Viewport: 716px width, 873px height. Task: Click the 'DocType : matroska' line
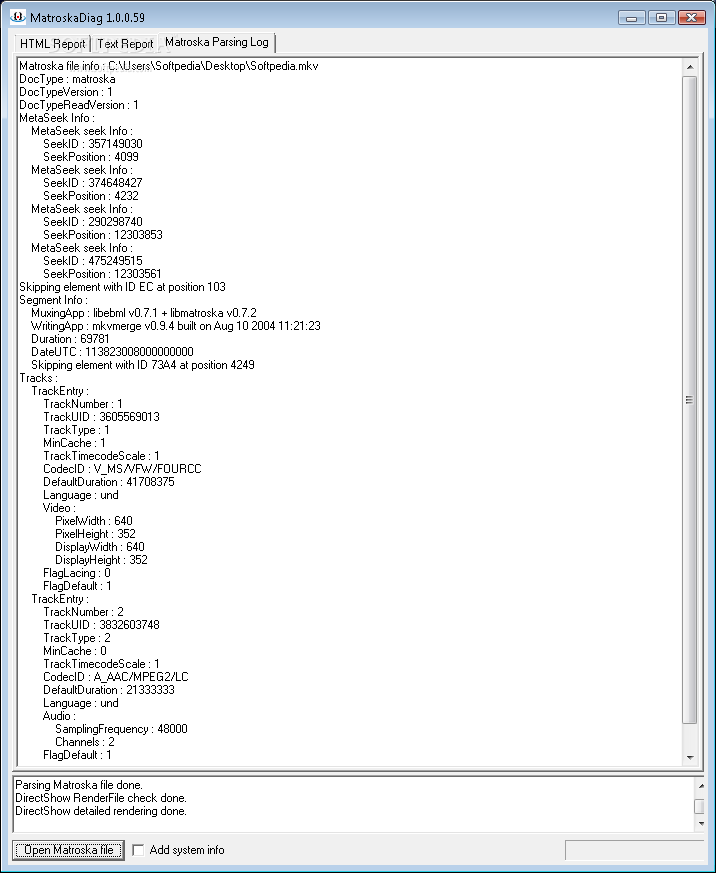[x=67, y=79]
